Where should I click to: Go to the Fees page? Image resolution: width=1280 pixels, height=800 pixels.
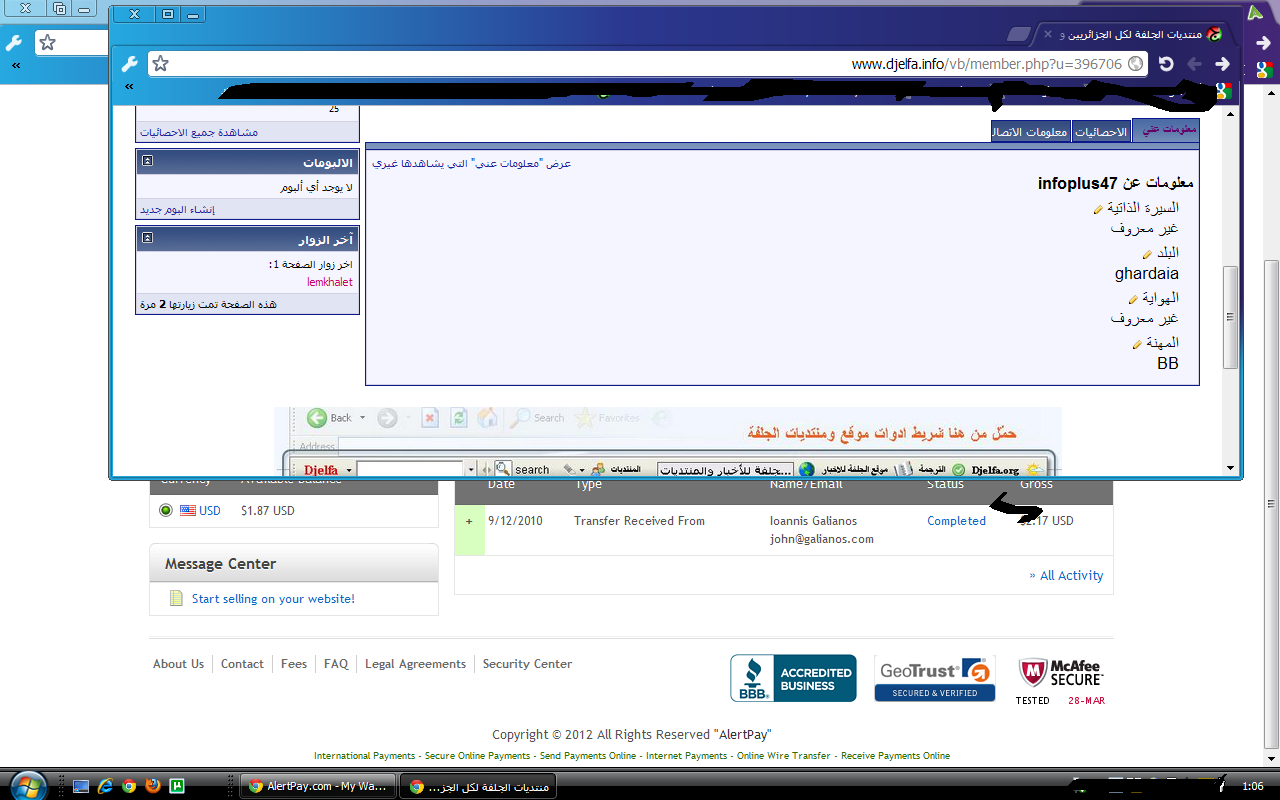[294, 664]
